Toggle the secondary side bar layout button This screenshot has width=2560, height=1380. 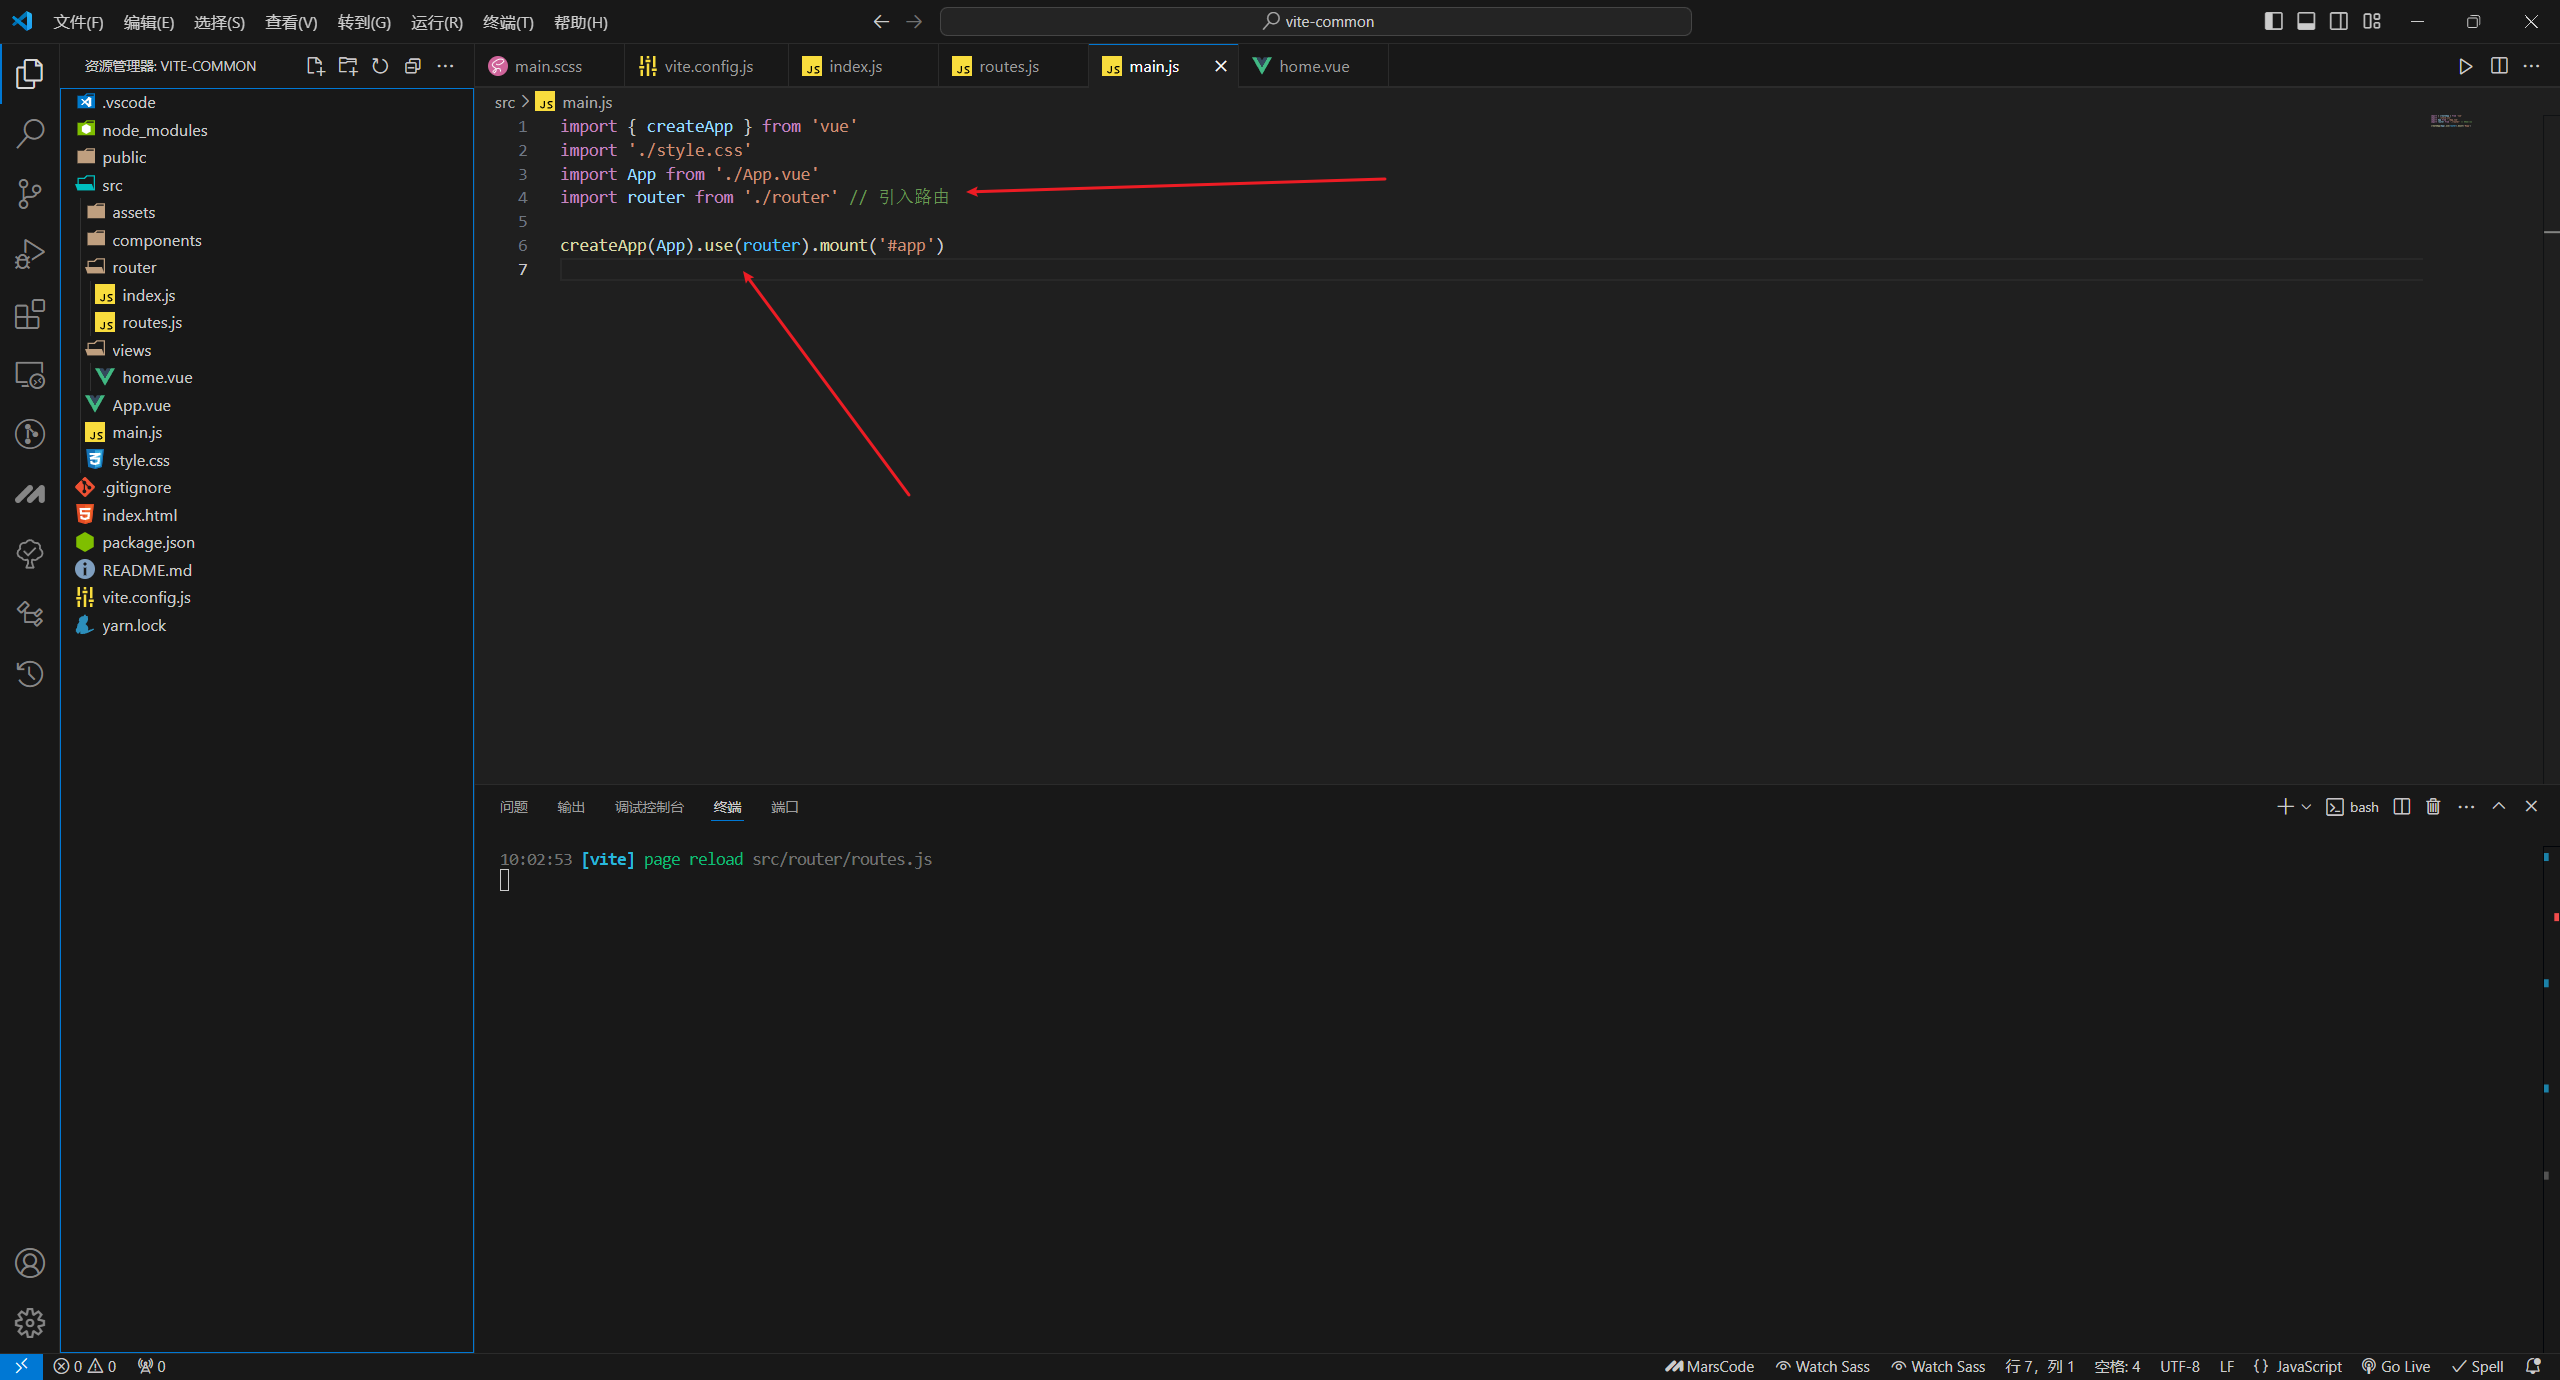point(2339,21)
